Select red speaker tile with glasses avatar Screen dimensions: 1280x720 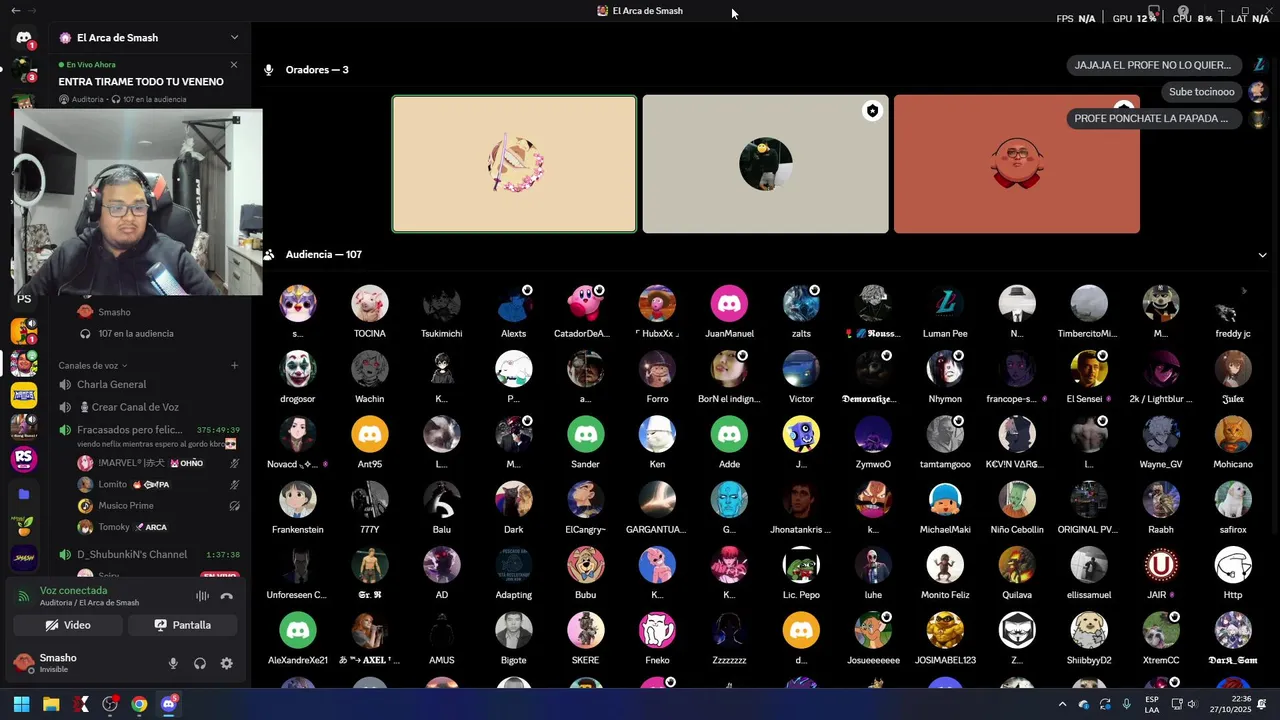(x=1016, y=164)
